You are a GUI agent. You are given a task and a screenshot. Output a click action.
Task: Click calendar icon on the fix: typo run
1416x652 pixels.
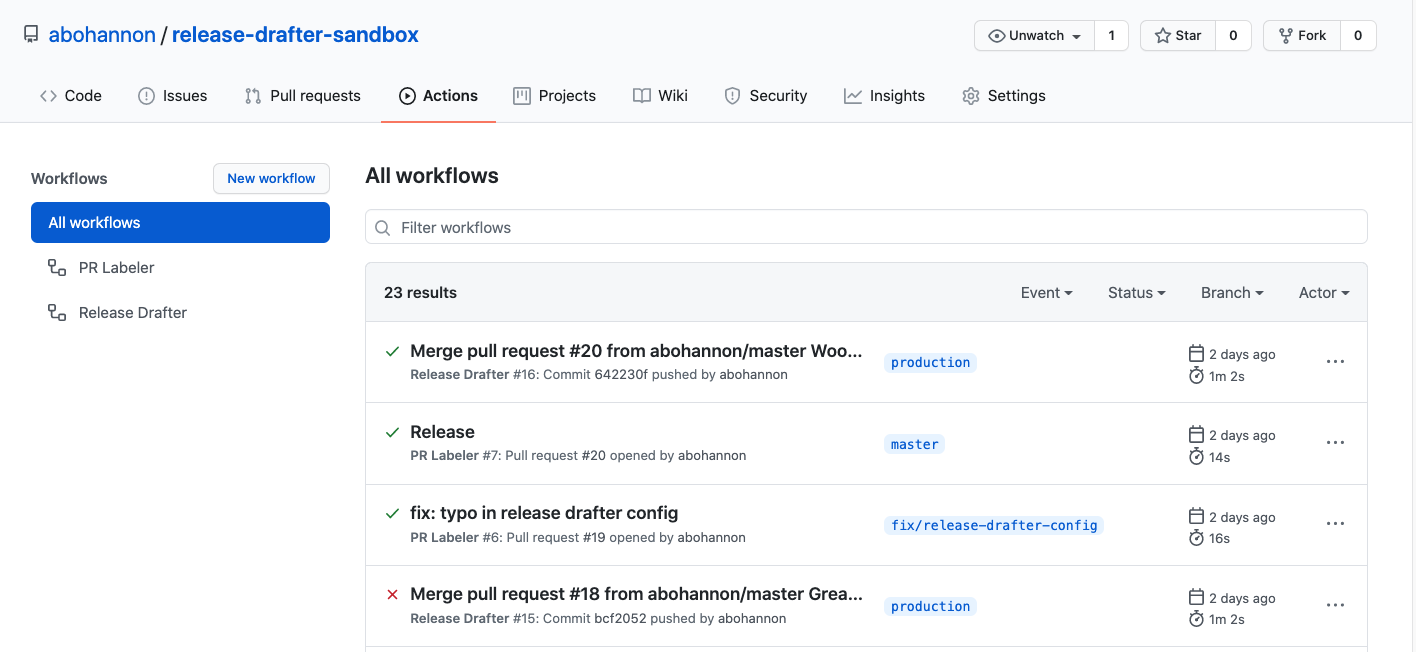(1196, 516)
